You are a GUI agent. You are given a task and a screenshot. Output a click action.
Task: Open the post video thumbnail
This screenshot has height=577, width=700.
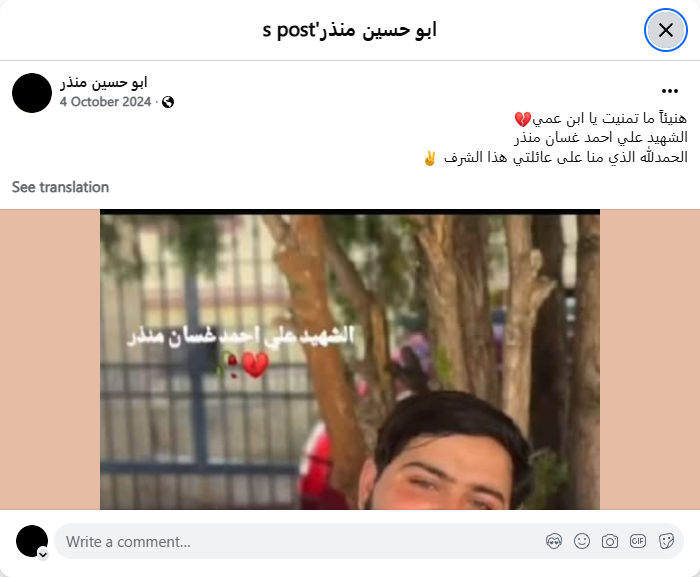(x=350, y=360)
